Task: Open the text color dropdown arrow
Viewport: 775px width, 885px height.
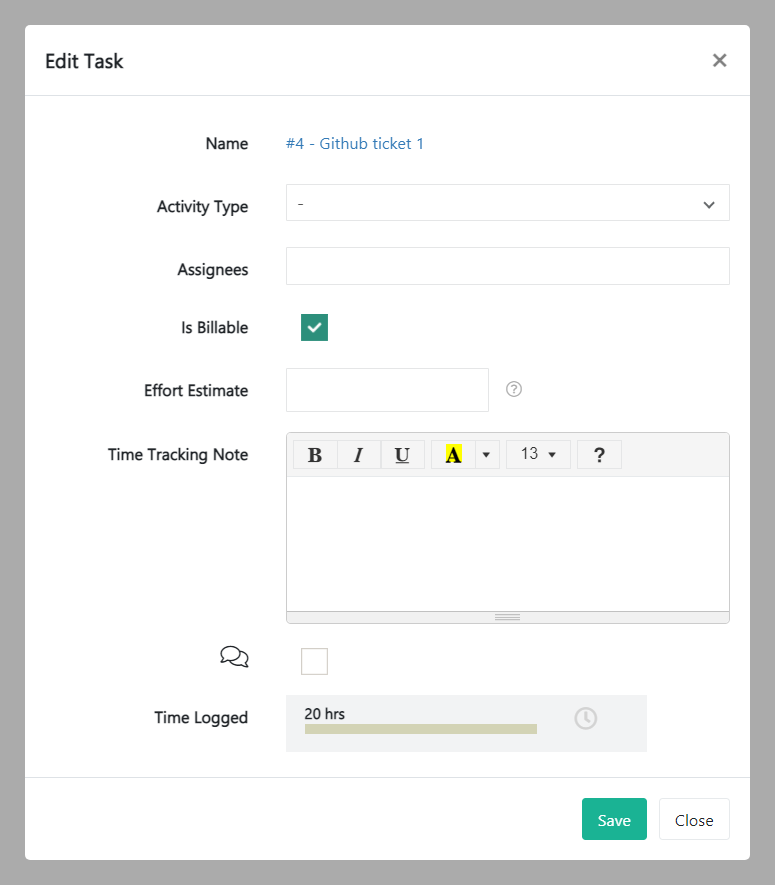Action: [x=485, y=454]
